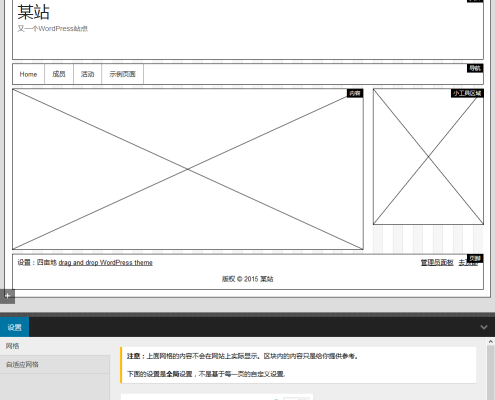Click the panel scrollbar up arrow
Viewport: 495px width, 400px height.
490,342
